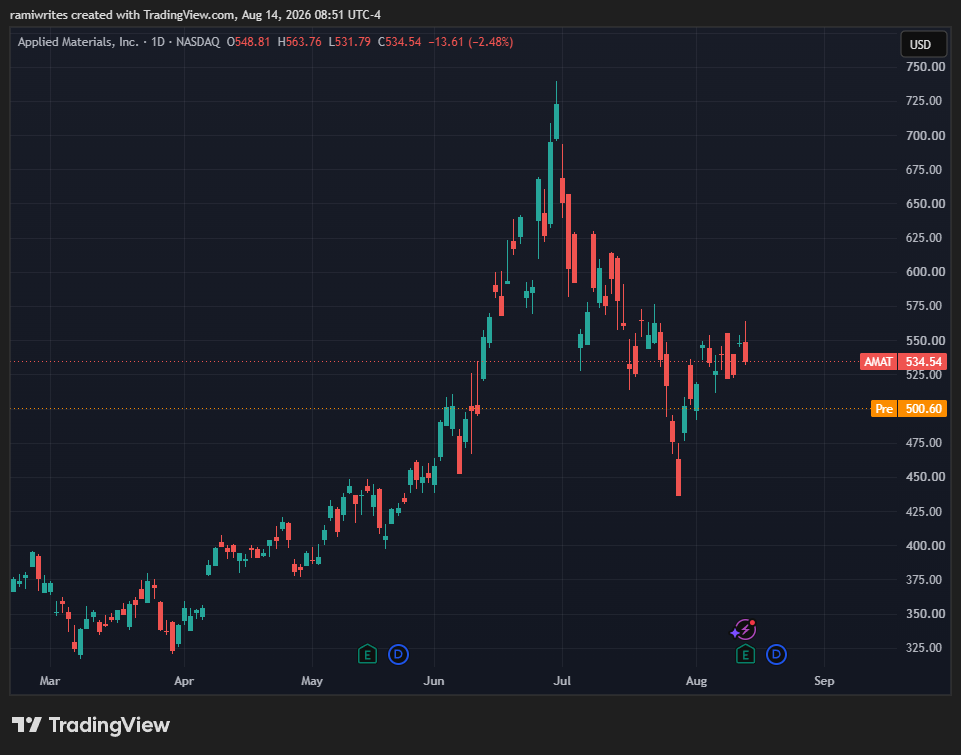
Task: Click the low value L531.79
Action: point(349,42)
